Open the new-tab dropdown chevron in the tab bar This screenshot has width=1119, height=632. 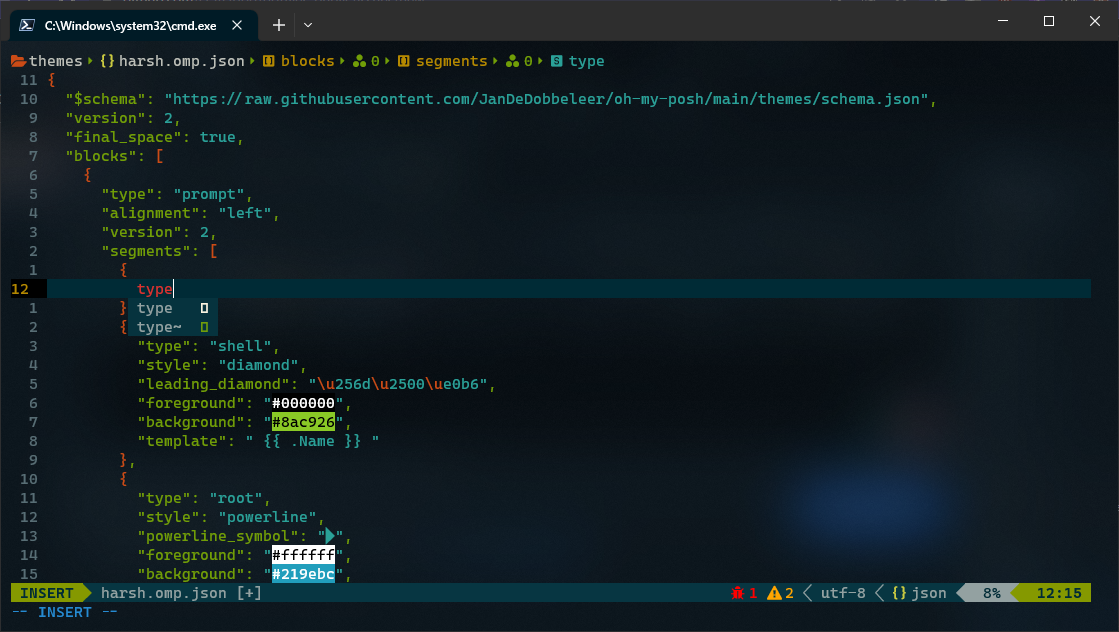click(307, 24)
